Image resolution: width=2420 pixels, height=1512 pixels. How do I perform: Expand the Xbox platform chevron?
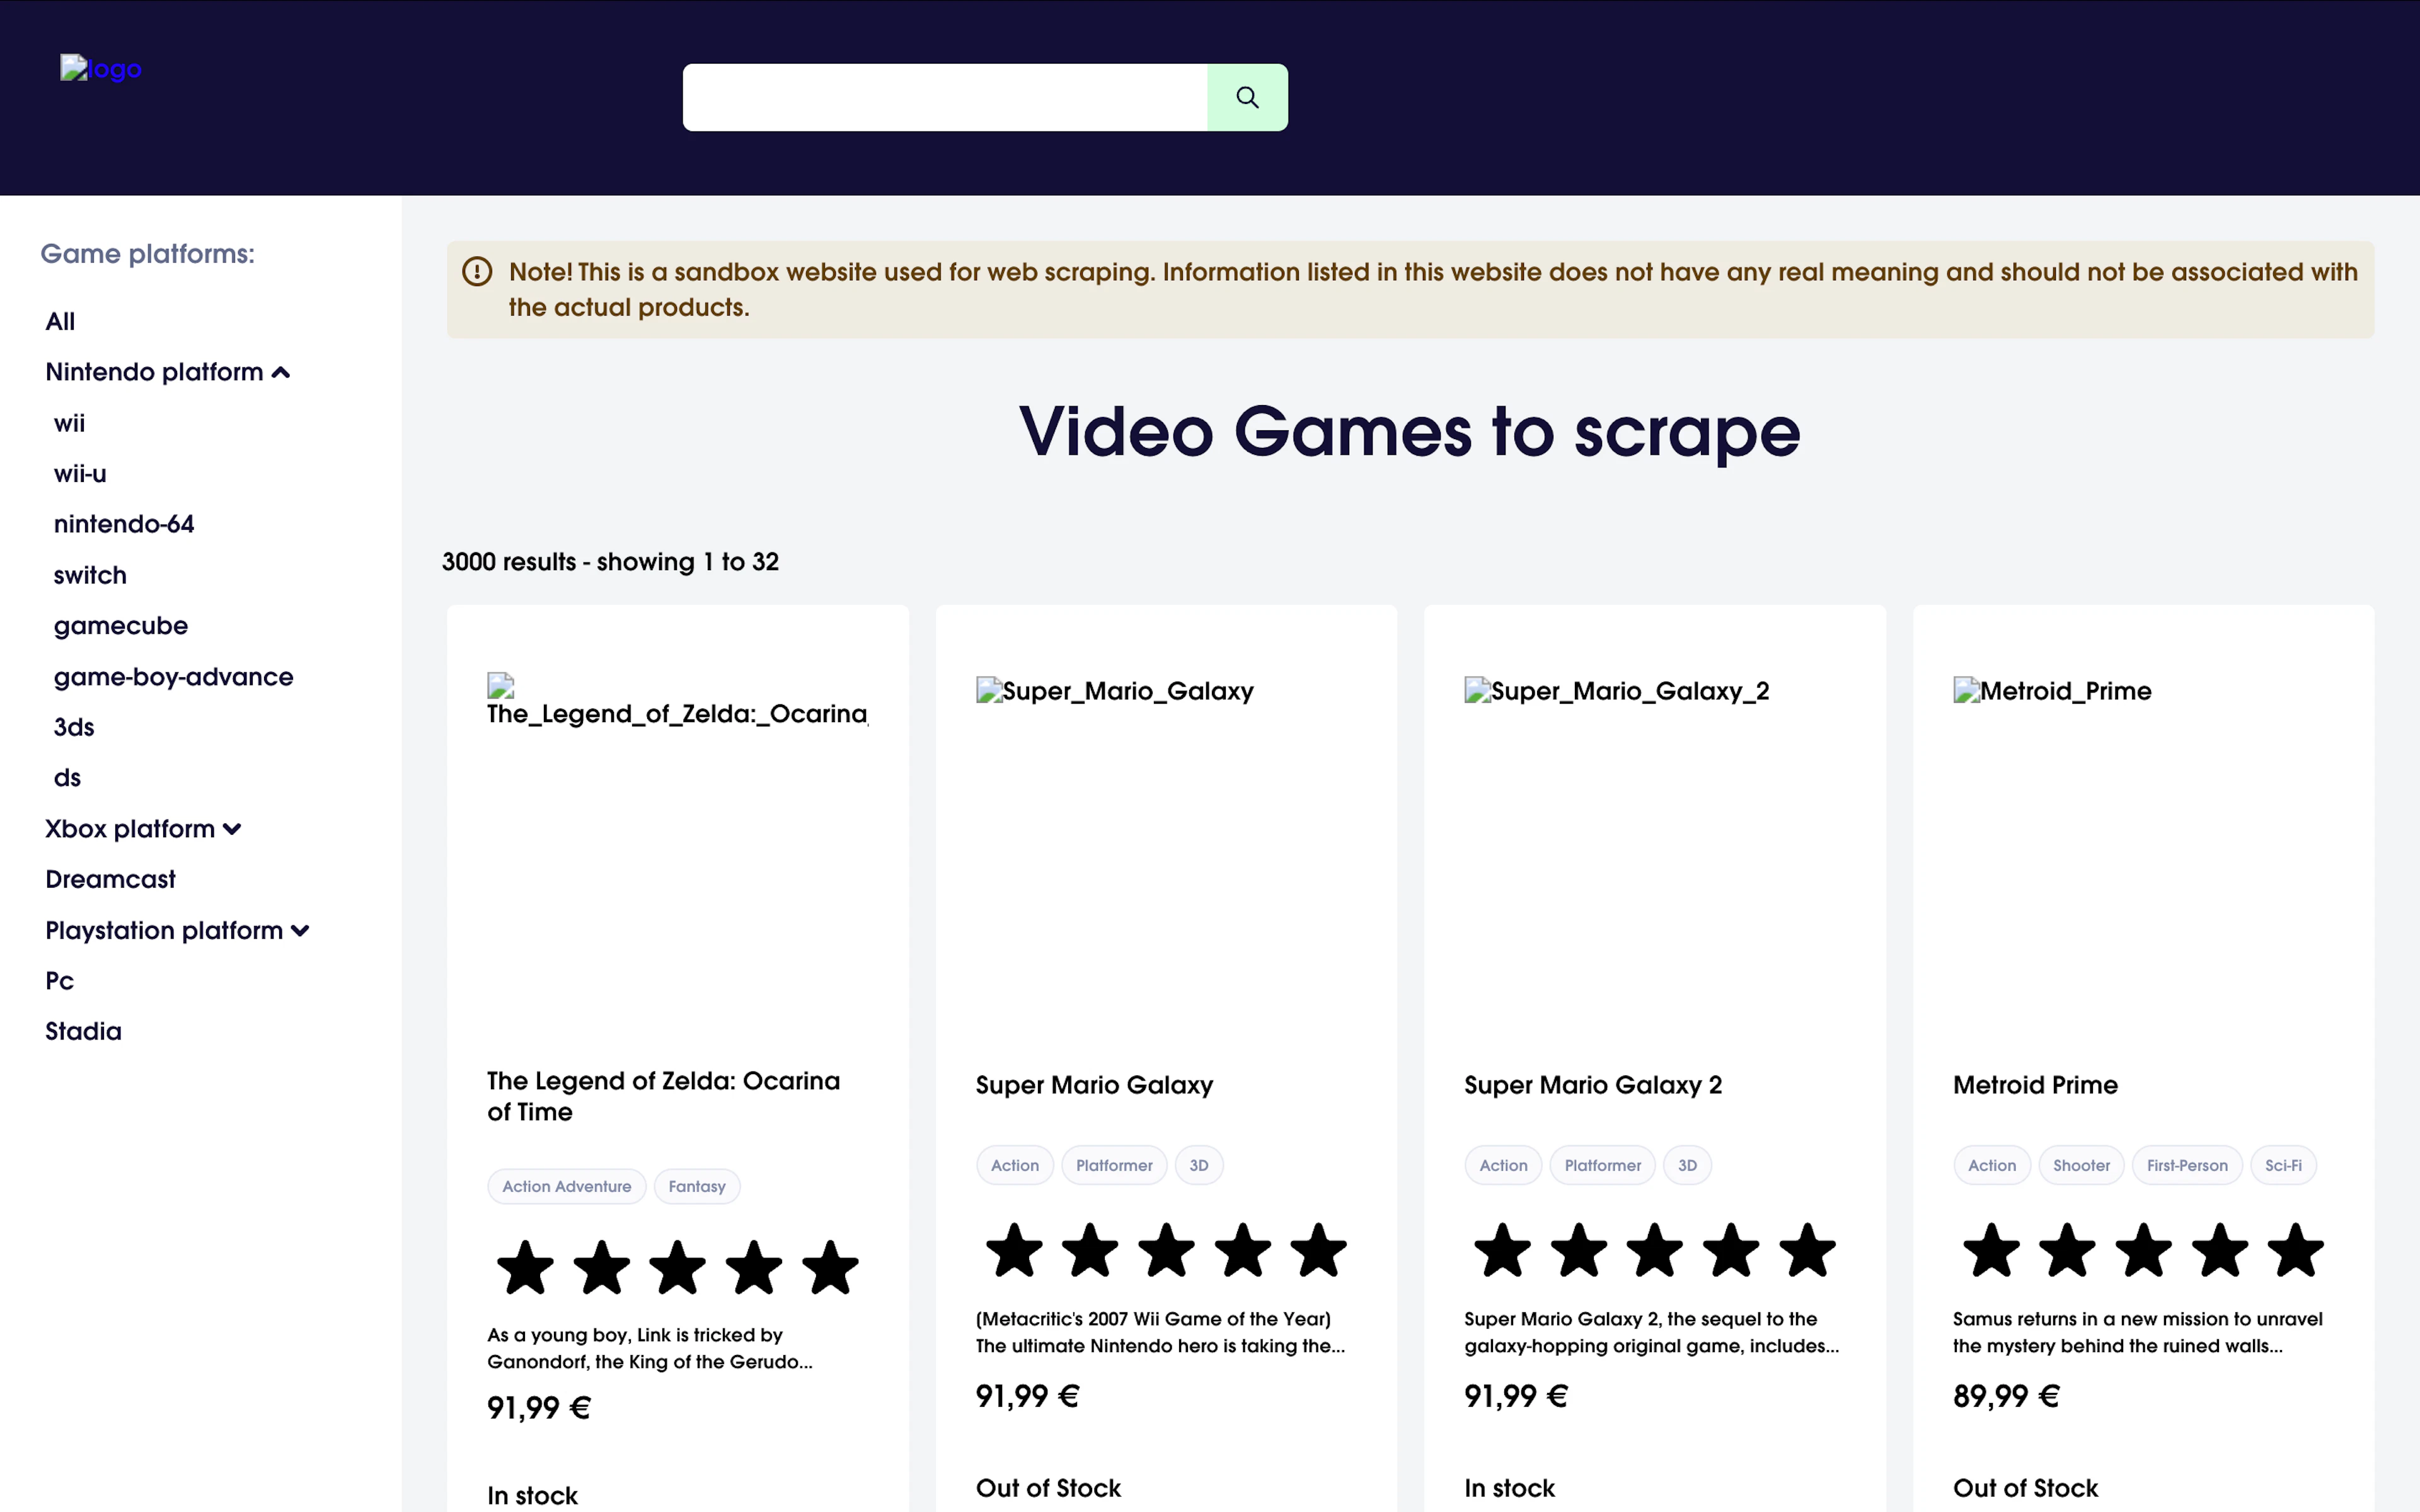(x=232, y=829)
